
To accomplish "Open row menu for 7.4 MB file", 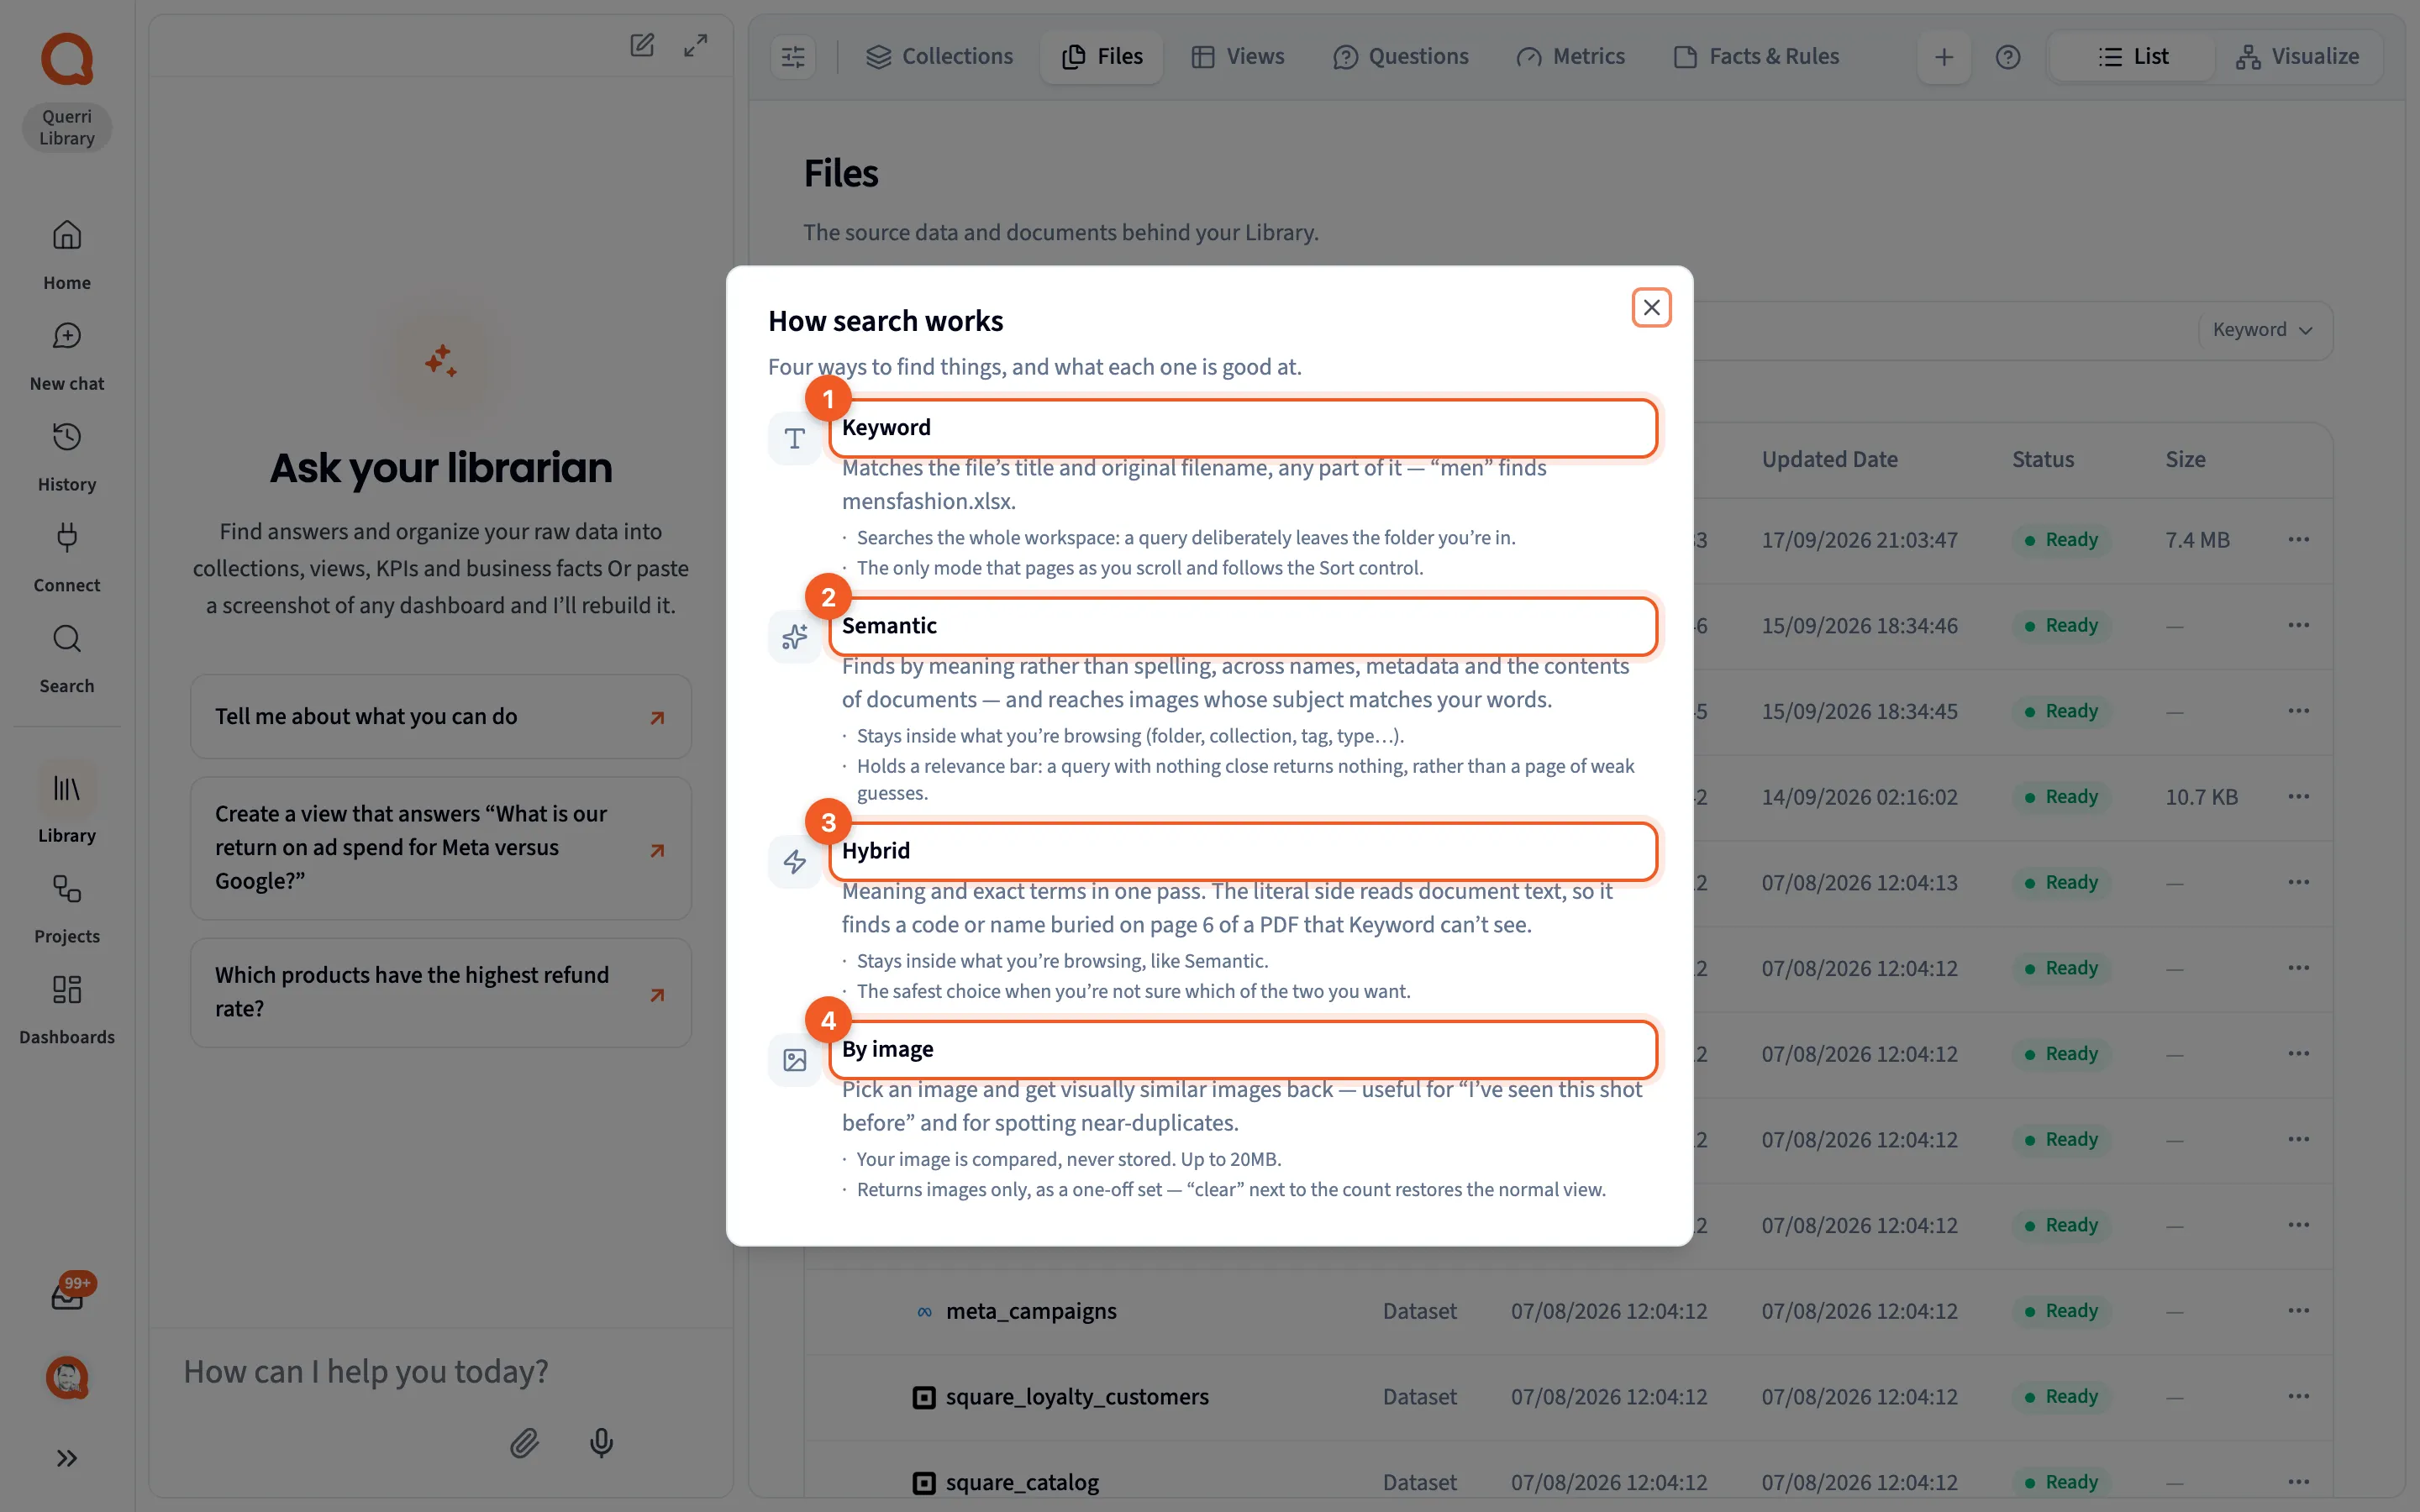I will click(x=2299, y=540).
